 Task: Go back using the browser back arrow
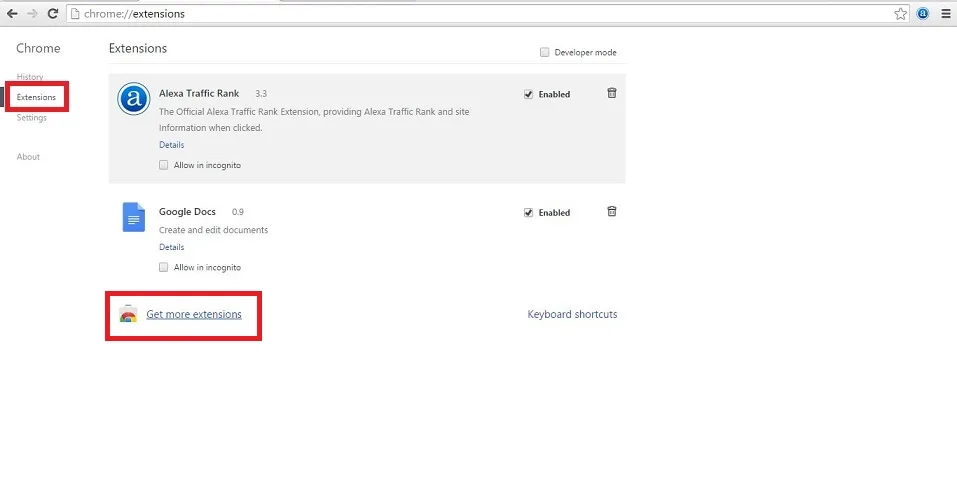[12, 13]
